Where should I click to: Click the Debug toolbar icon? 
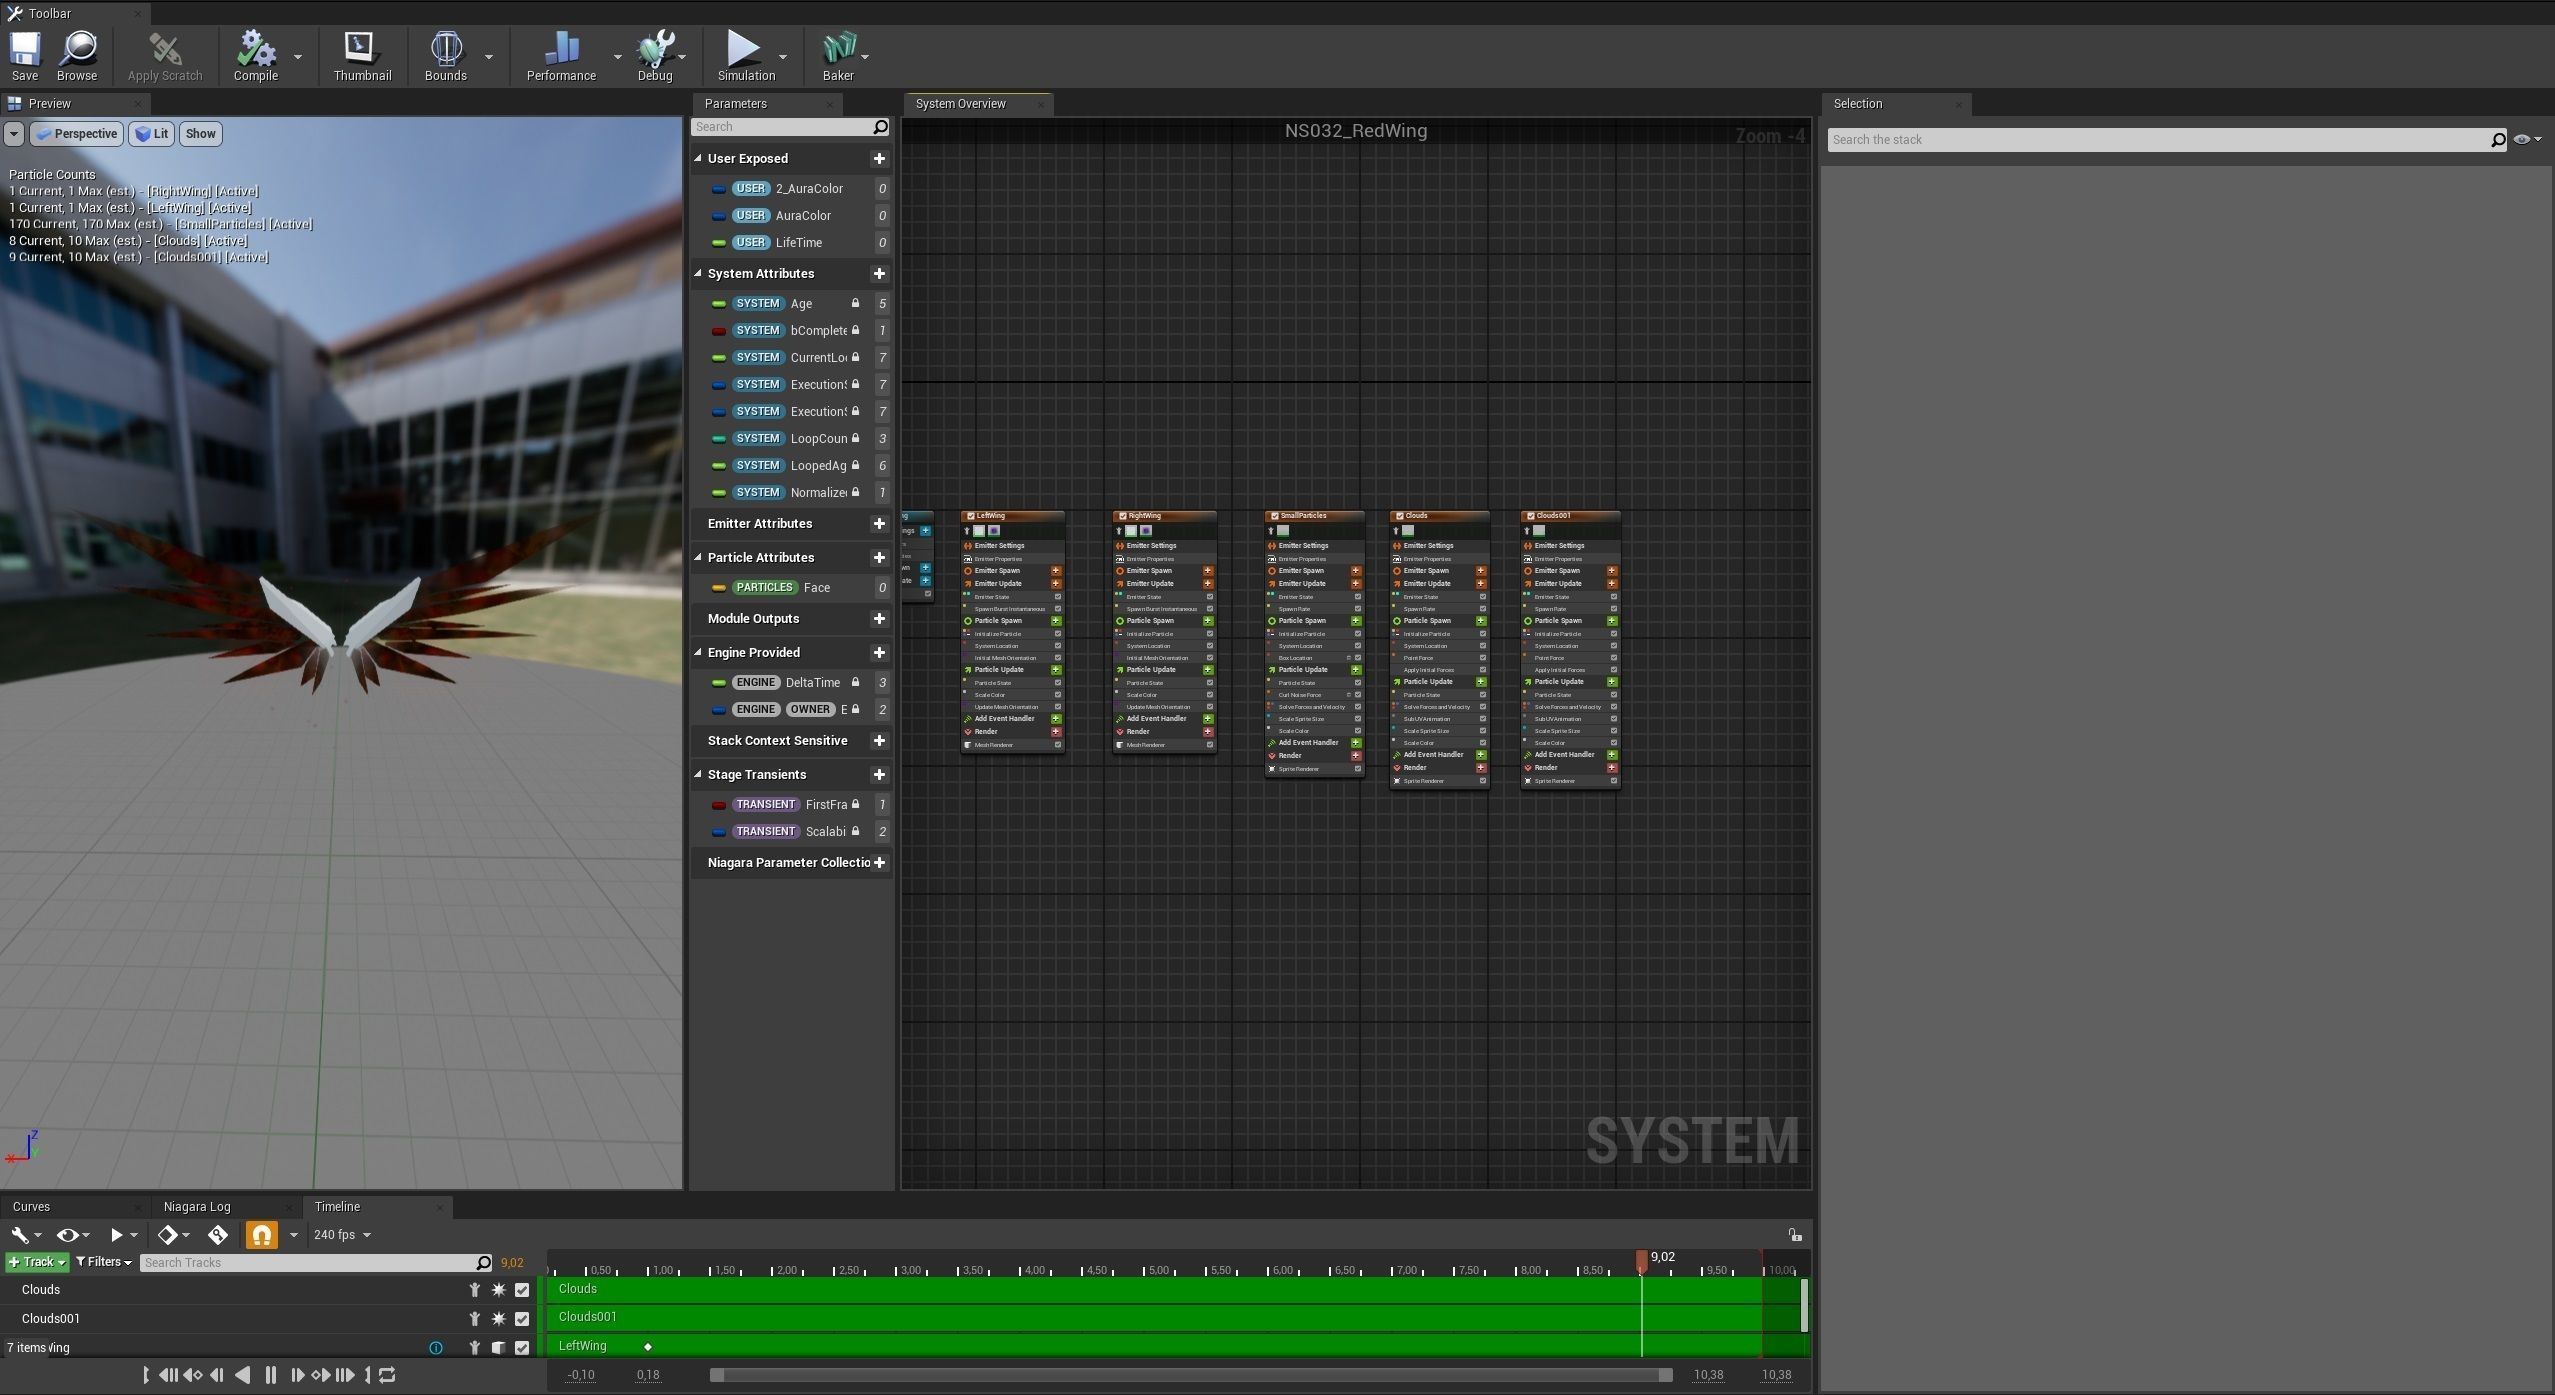tap(655, 50)
